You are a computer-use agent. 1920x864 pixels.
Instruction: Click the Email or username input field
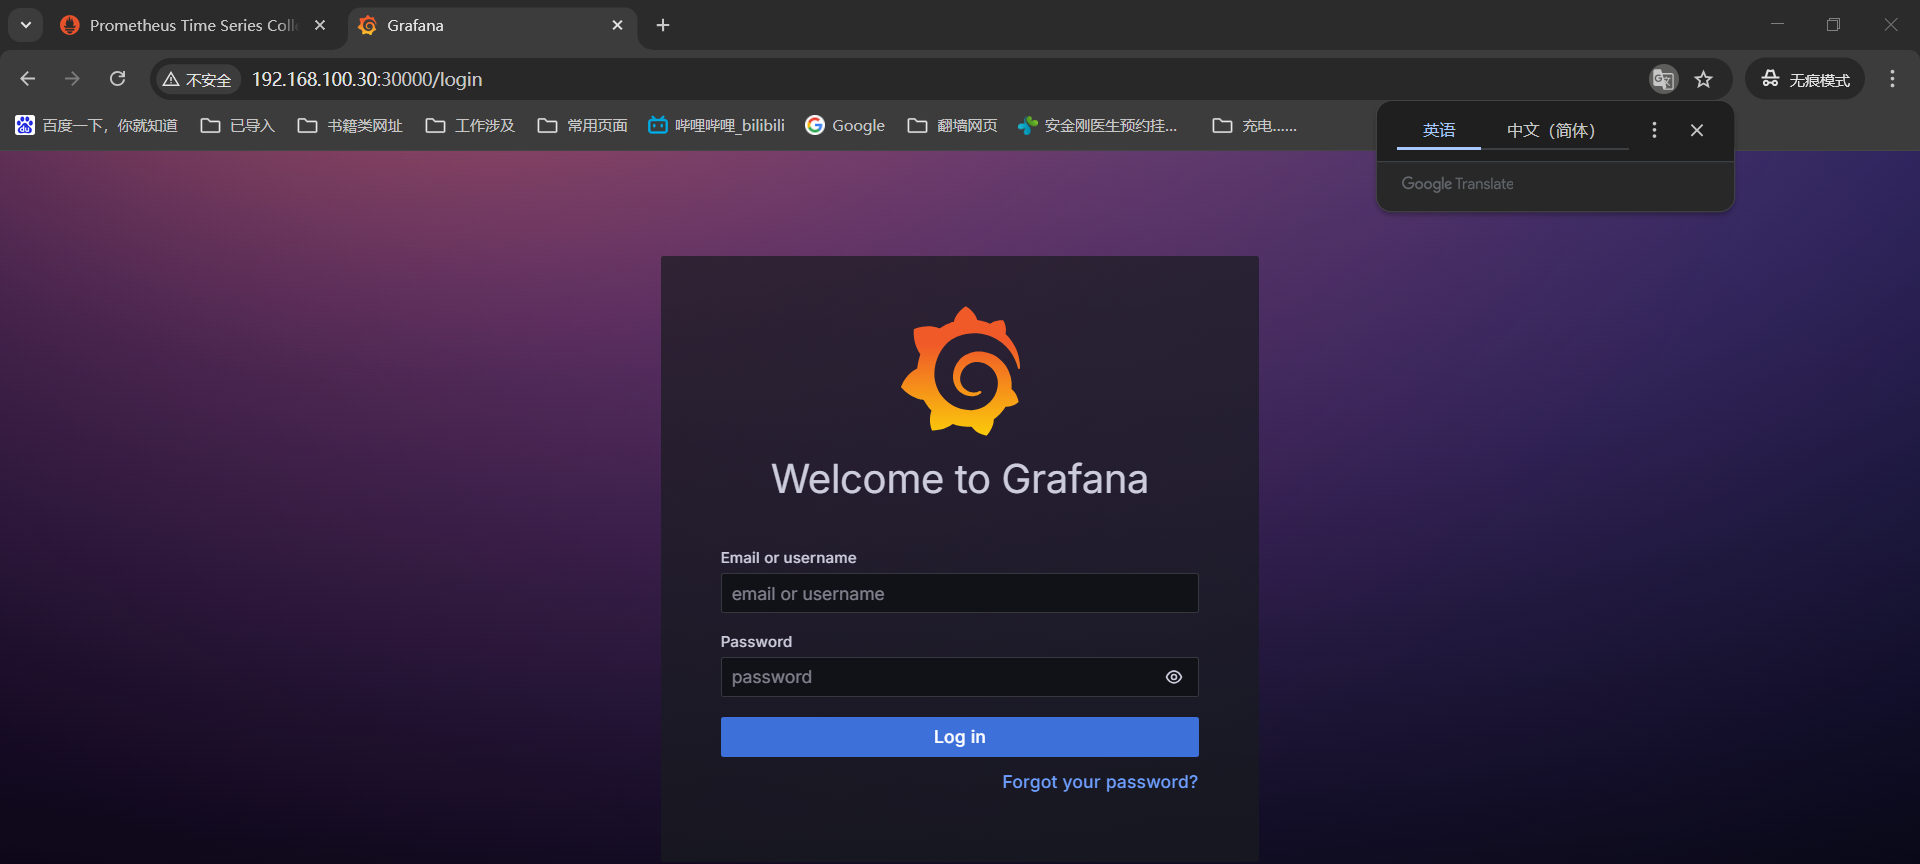[959, 593]
